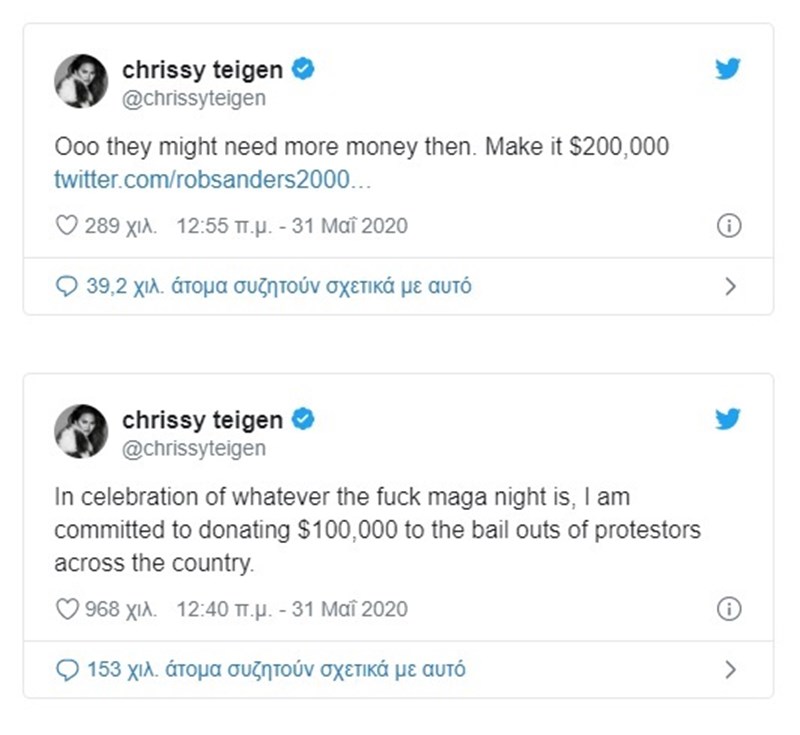This screenshot has width=800, height=735.
Task: Click the reply bubble icon beside 153 χιλ.
Action: tap(67, 669)
